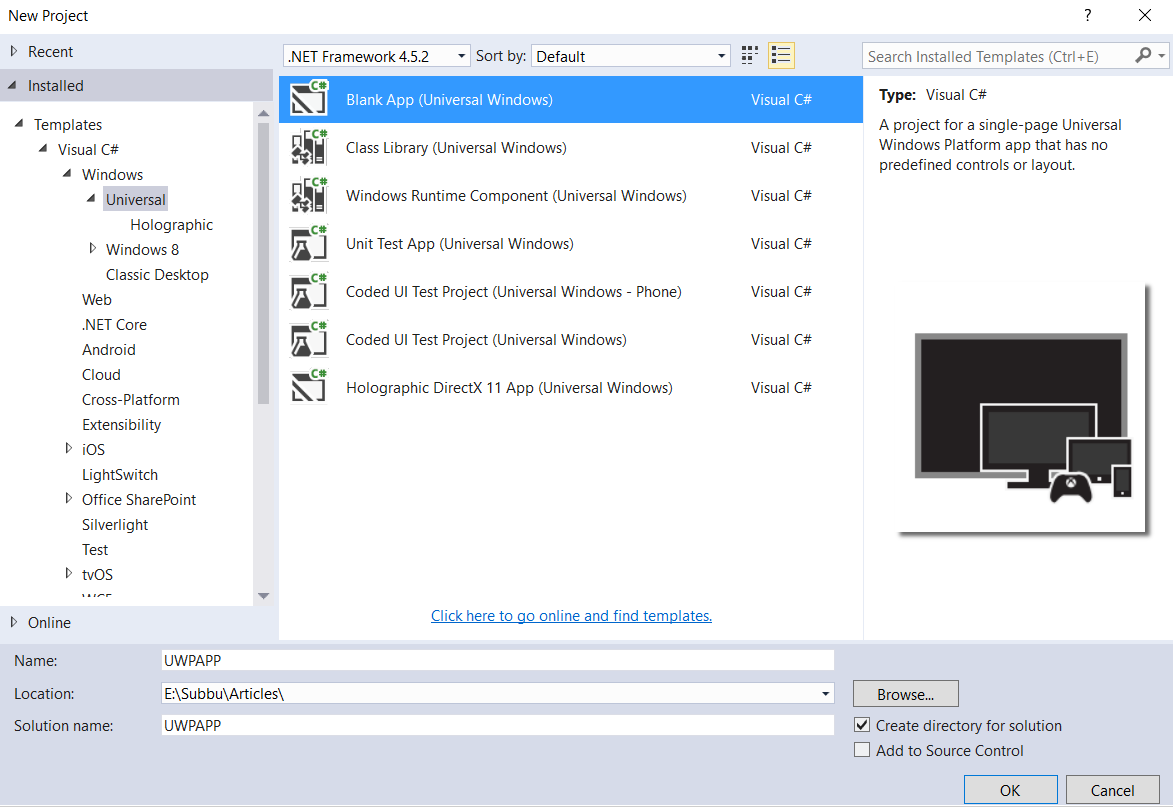Select the Silverlight template category
Viewport: 1173px width, 807px height.
[x=115, y=524]
